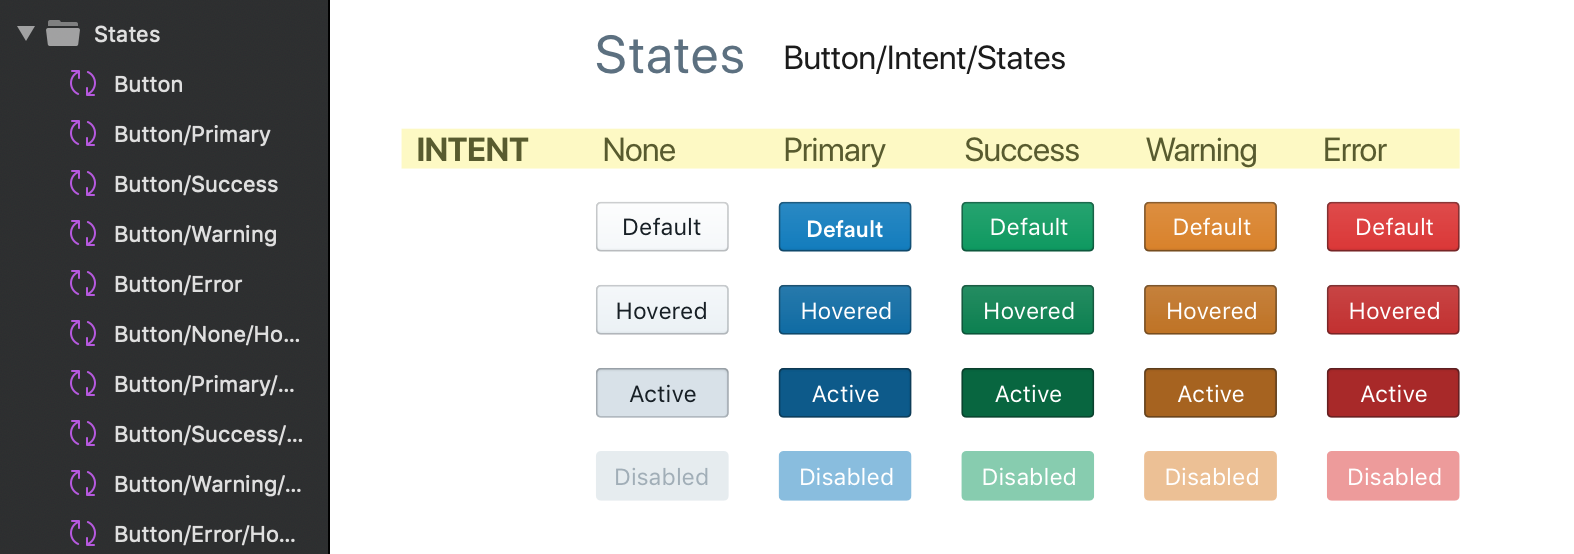Click the symbol icon next to Button/Success
This screenshot has height=554, width=1574.
pos(83,183)
